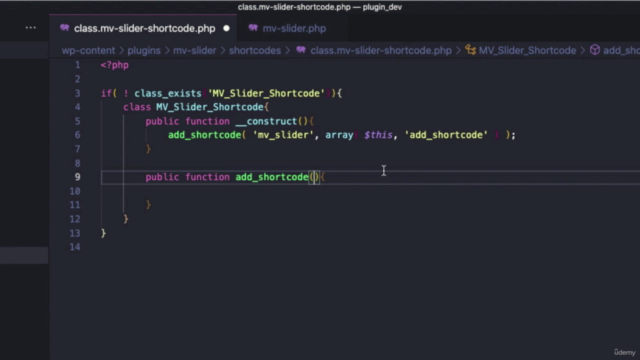Switch to the mv-slider.php tab
The height and width of the screenshot is (360, 640).
pos(294,29)
